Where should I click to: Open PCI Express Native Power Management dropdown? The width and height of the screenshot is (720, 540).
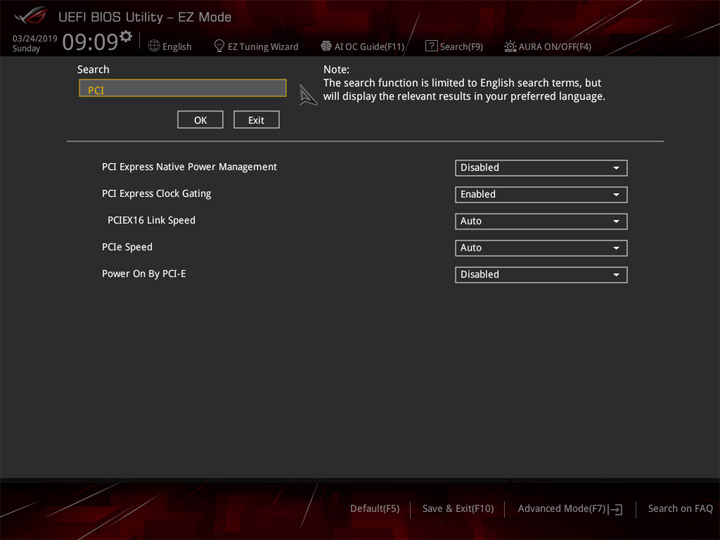[541, 168]
